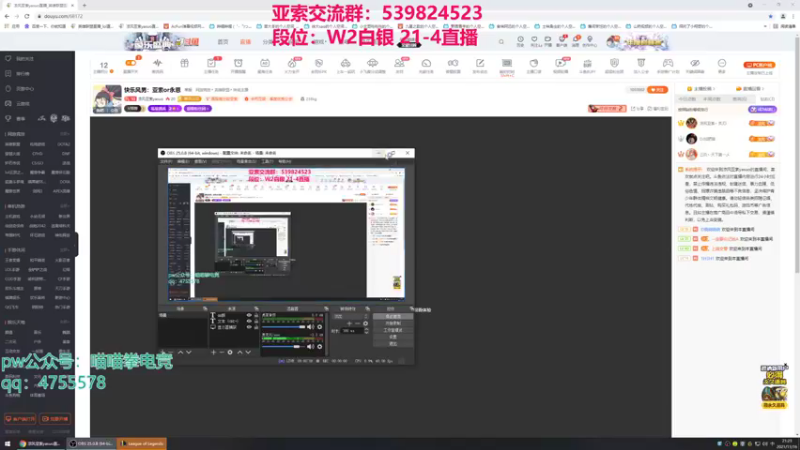Click the stop streaming button in OBS controls
800x450 pixels.
(x=393, y=316)
